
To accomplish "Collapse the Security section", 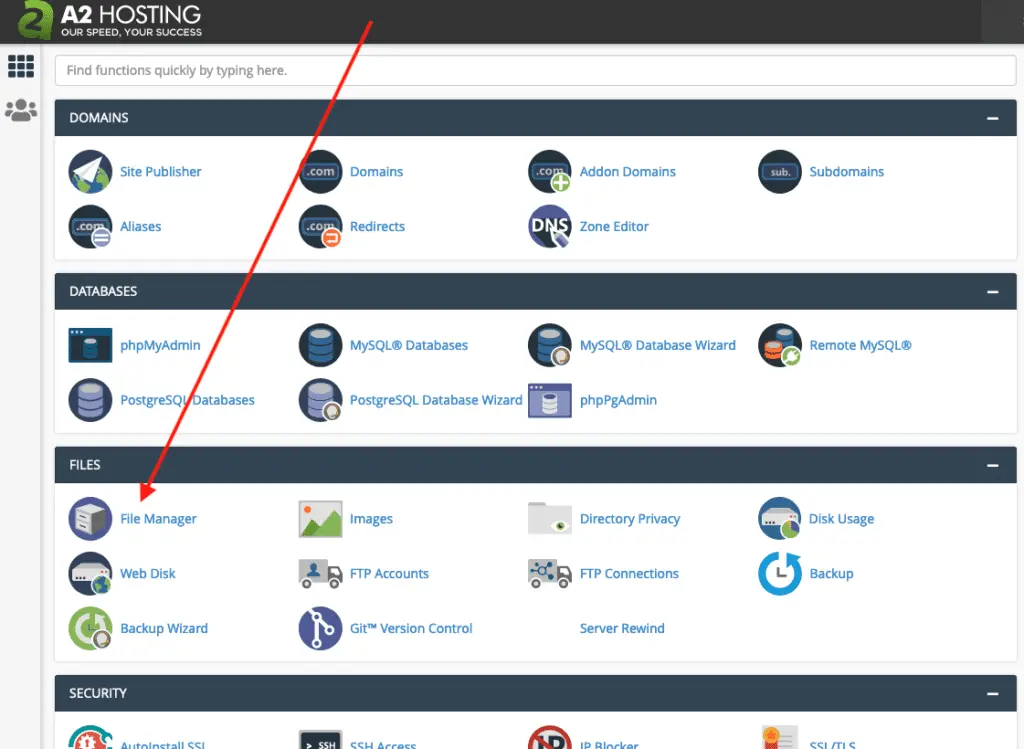I will click(x=992, y=693).
